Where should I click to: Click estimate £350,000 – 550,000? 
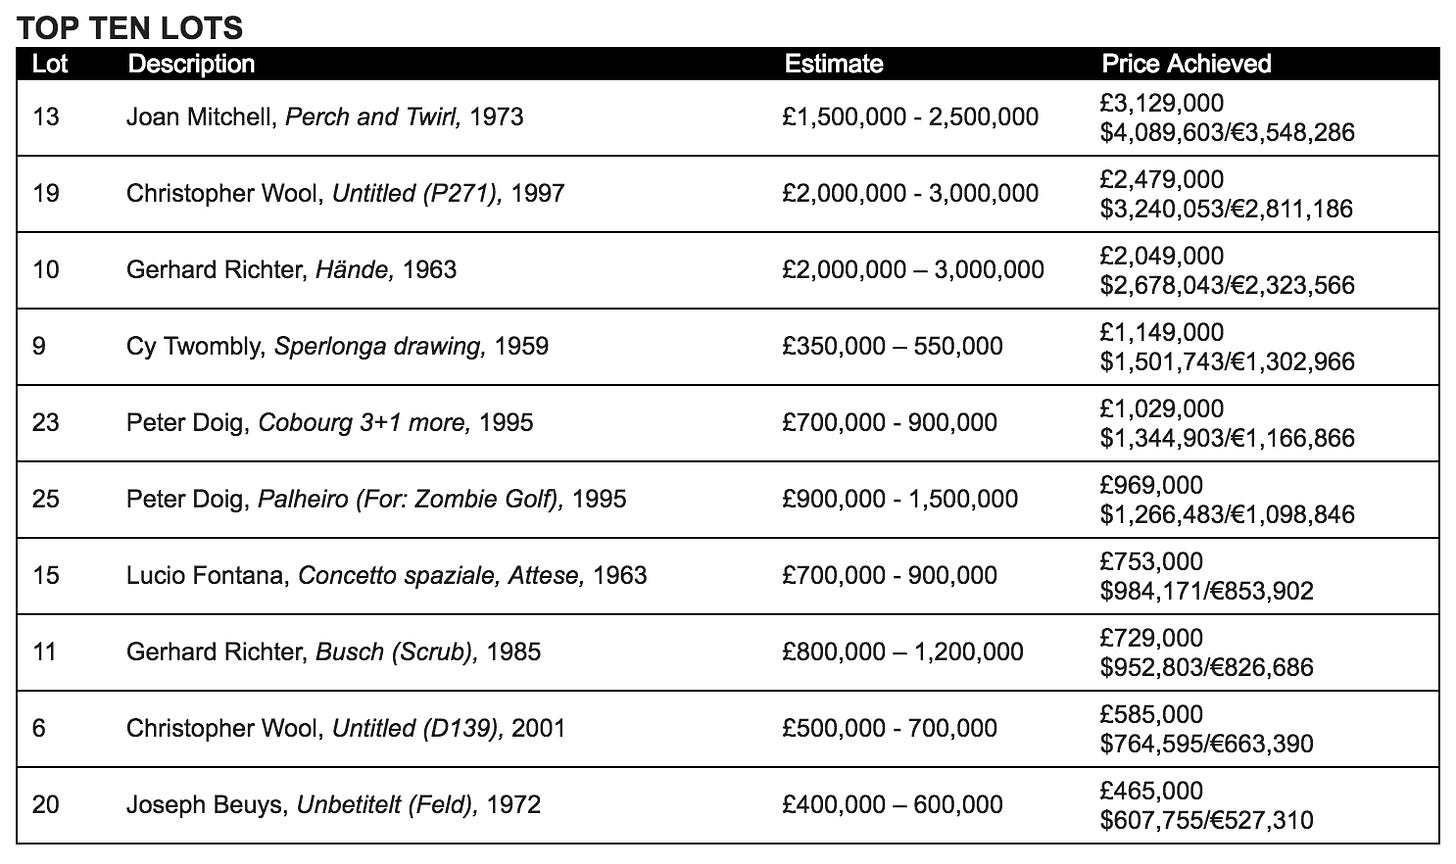(892, 346)
